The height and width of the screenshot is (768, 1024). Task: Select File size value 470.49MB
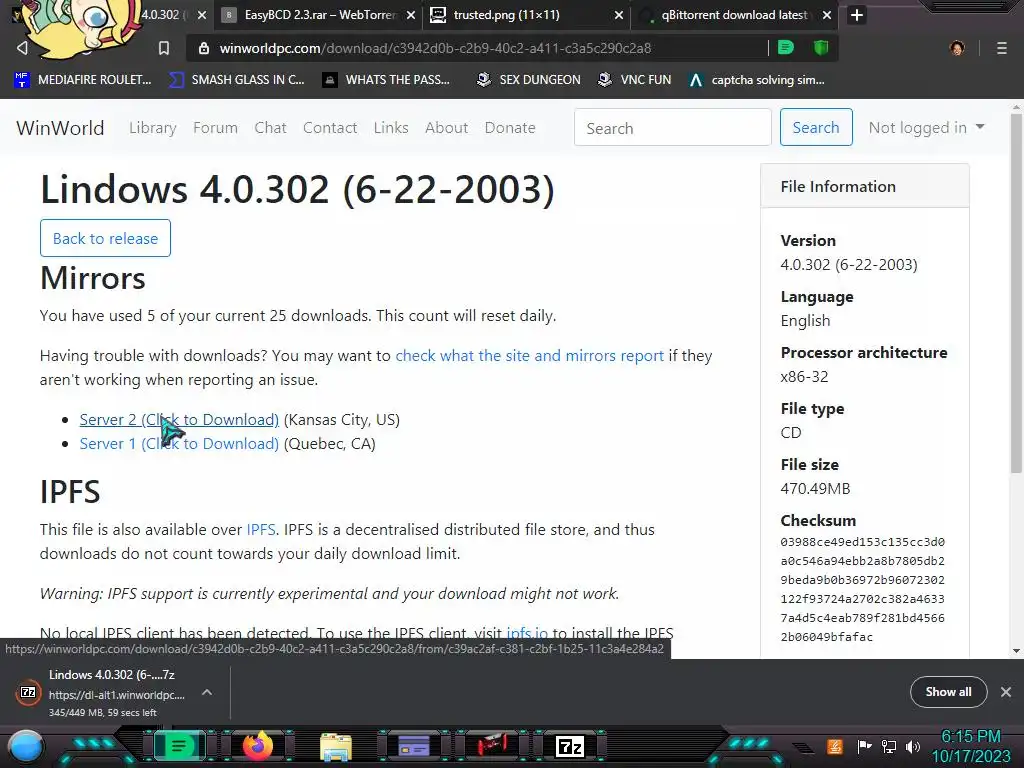tap(816, 488)
